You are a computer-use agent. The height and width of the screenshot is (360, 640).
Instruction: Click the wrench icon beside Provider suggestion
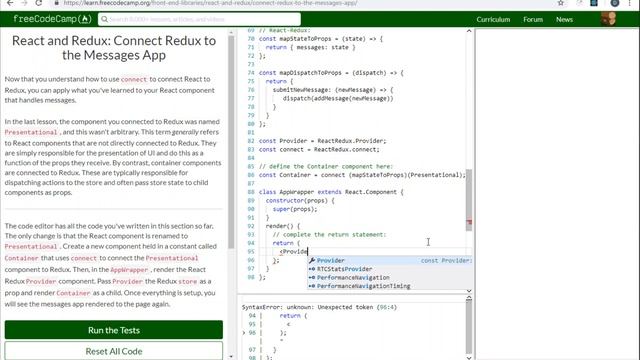point(312,260)
